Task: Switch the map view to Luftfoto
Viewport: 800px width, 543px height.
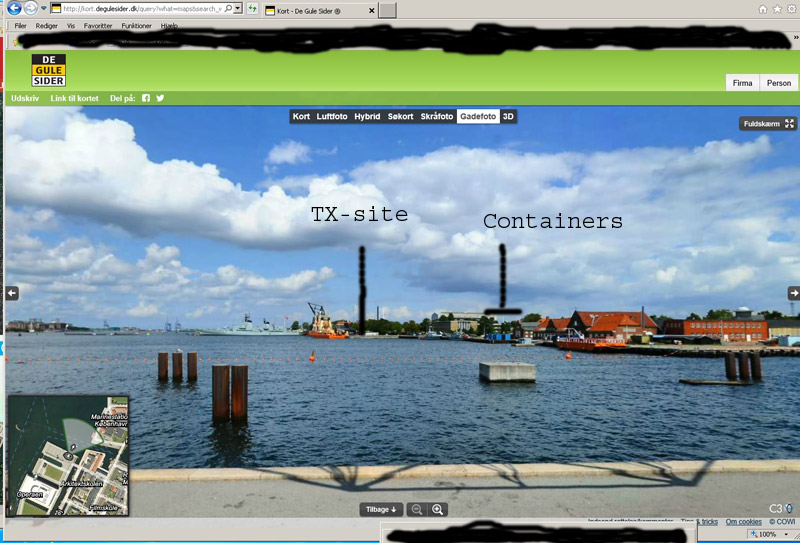Action: click(x=332, y=116)
